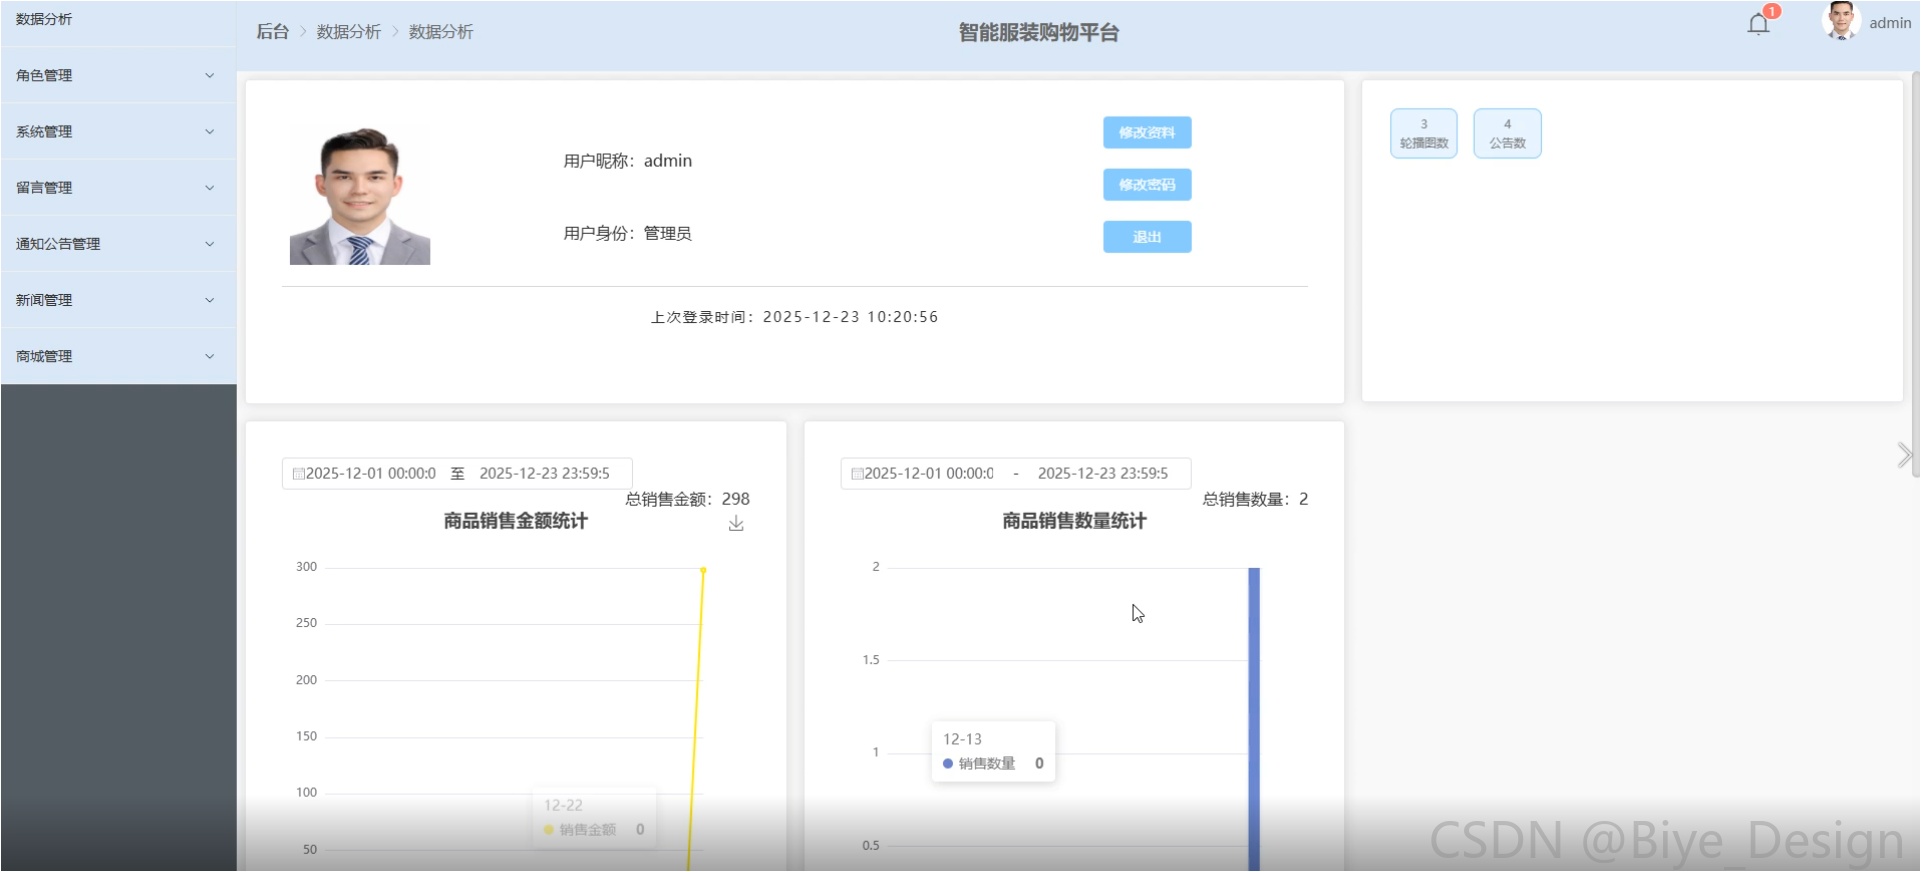1921x872 pixels.
Task: Click first 数据分析 breadcrumb after 后台
Action: pos(349,31)
